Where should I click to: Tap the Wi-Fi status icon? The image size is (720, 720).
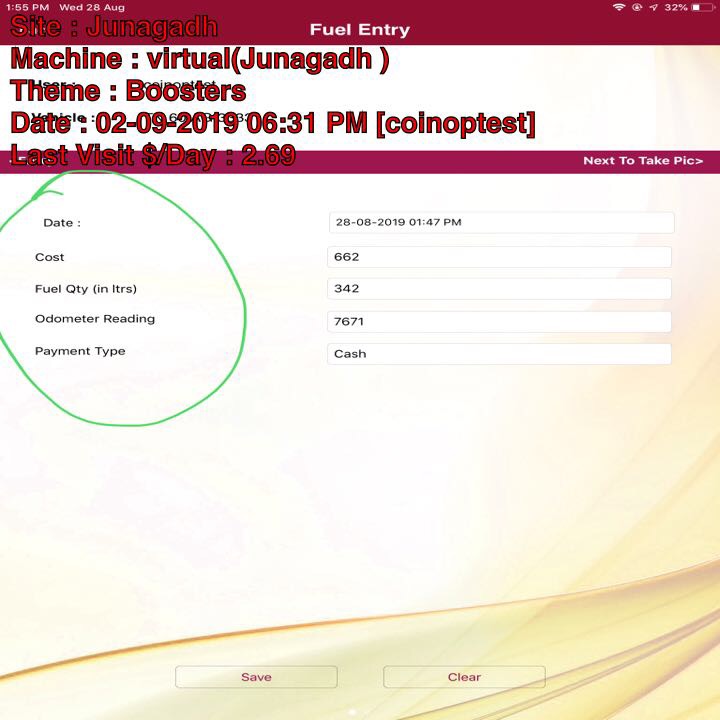click(620, 8)
